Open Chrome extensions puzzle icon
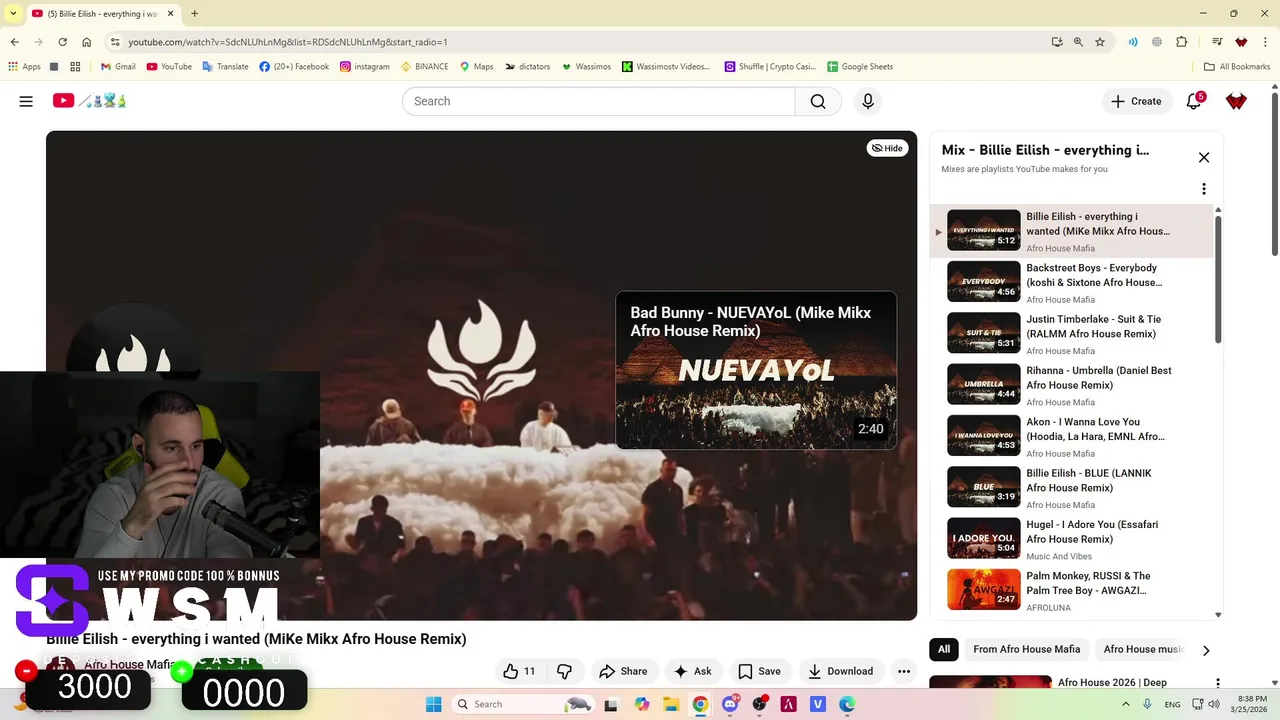 pyautogui.click(x=1182, y=42)
